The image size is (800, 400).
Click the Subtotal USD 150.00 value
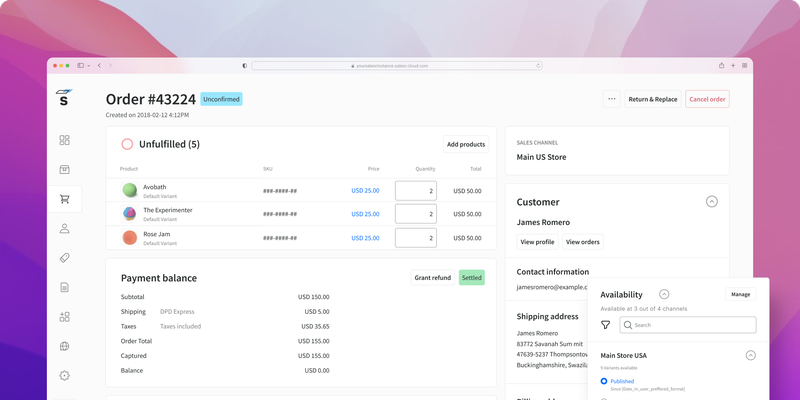pyautogui.click(x=313, y=297)
